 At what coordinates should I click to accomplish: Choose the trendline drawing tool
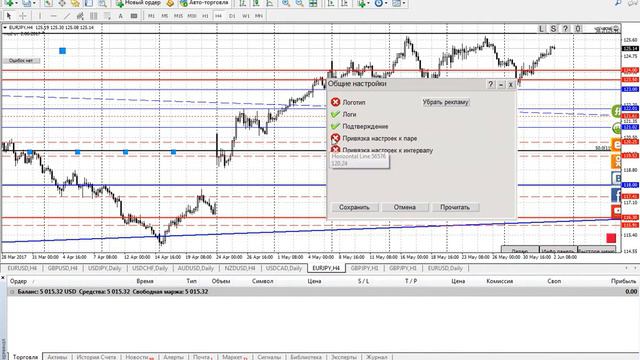67,16
